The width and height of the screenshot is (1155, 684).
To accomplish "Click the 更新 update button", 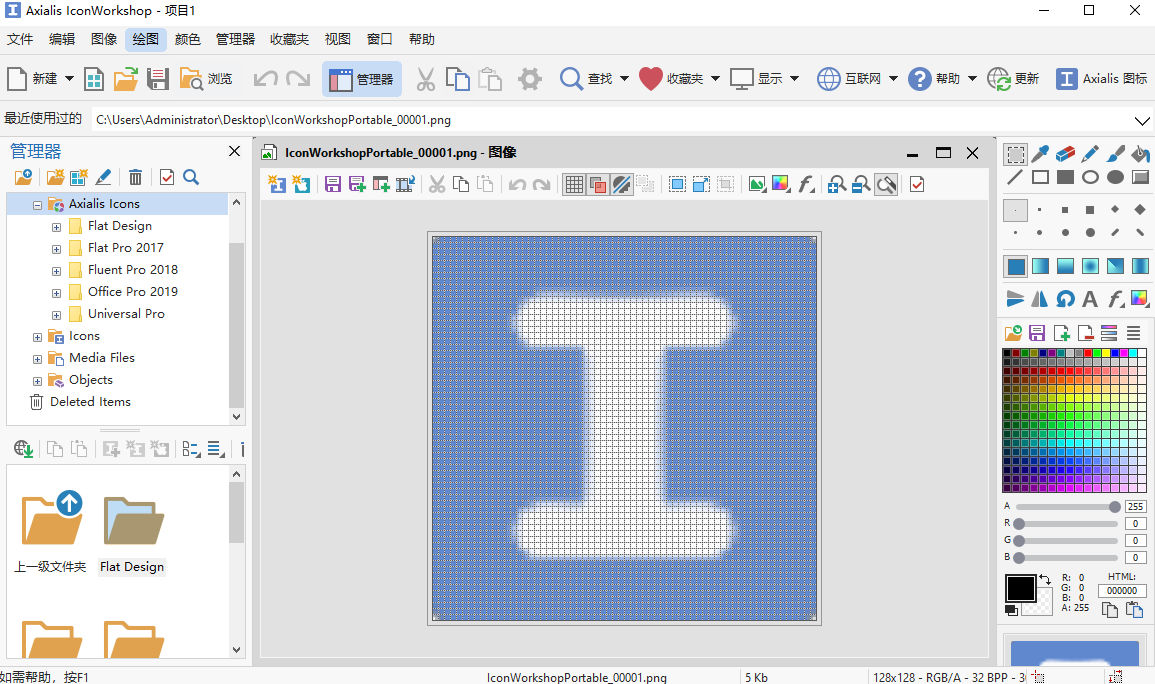I will [1013, 79].
